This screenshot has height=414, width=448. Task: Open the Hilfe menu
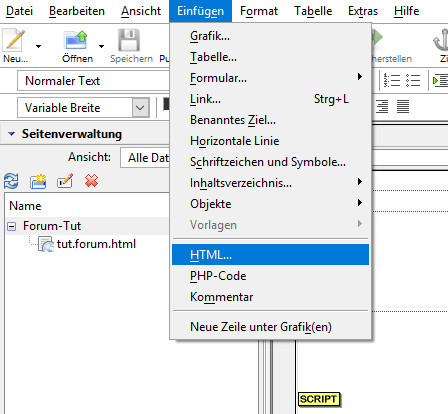(406, 11)
